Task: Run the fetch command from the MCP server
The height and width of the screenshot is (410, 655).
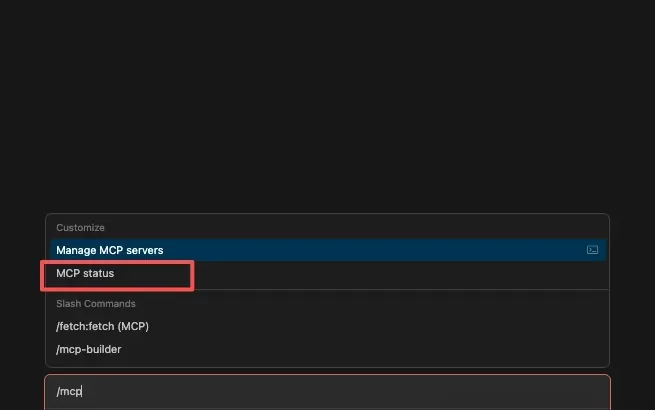Action: (x=102, y=326)
